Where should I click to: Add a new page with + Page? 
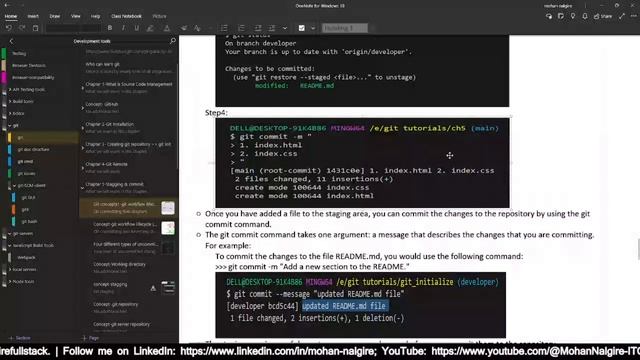pyautogui.click(x=90, y=338)
